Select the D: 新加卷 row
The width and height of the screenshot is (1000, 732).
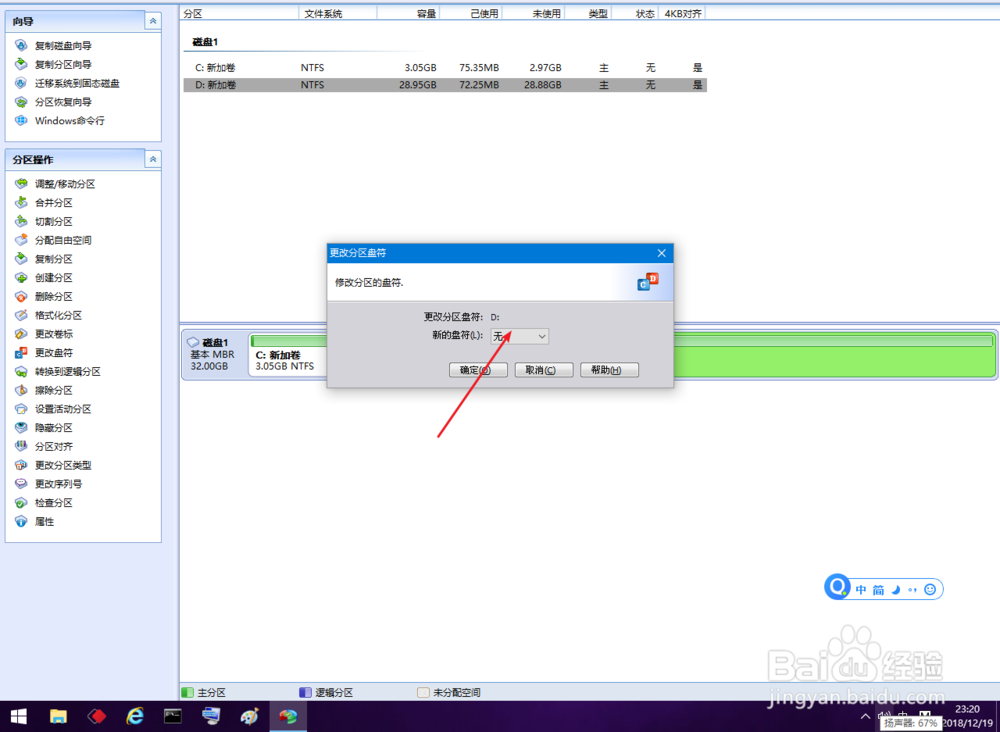click(445, 85)
